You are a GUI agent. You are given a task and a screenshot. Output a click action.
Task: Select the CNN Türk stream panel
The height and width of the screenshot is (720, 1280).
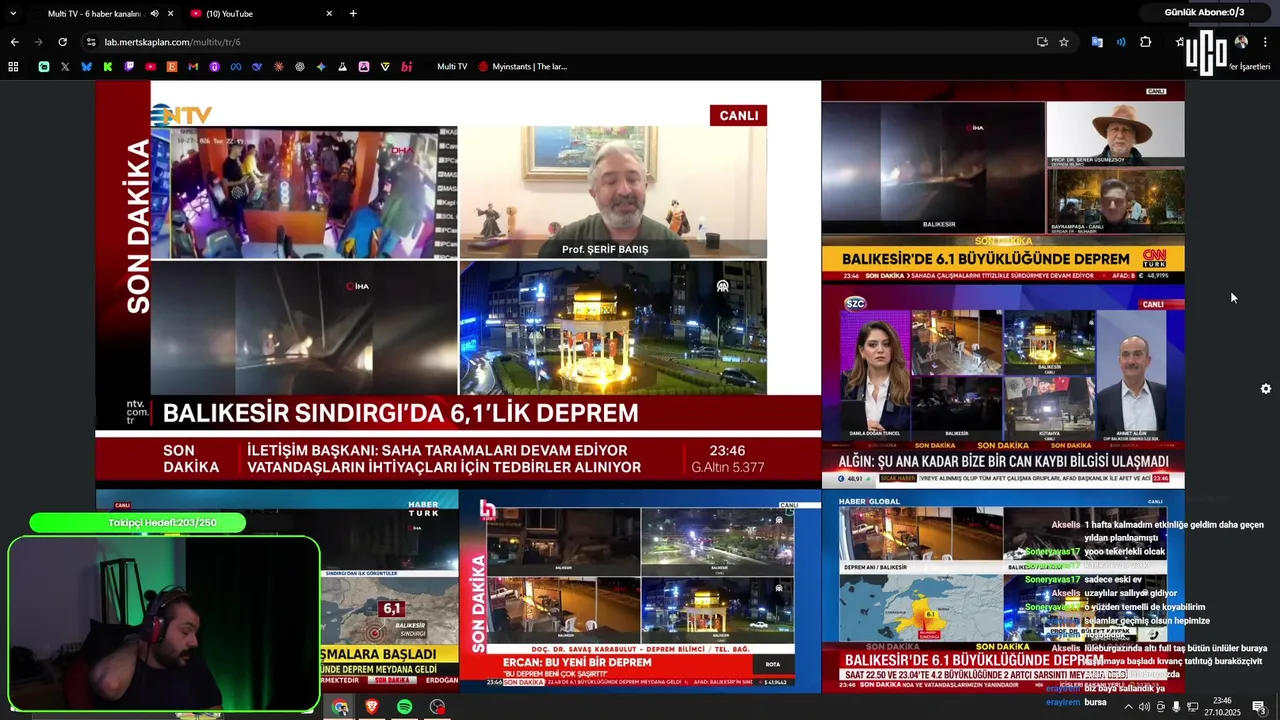[1003, 182]
